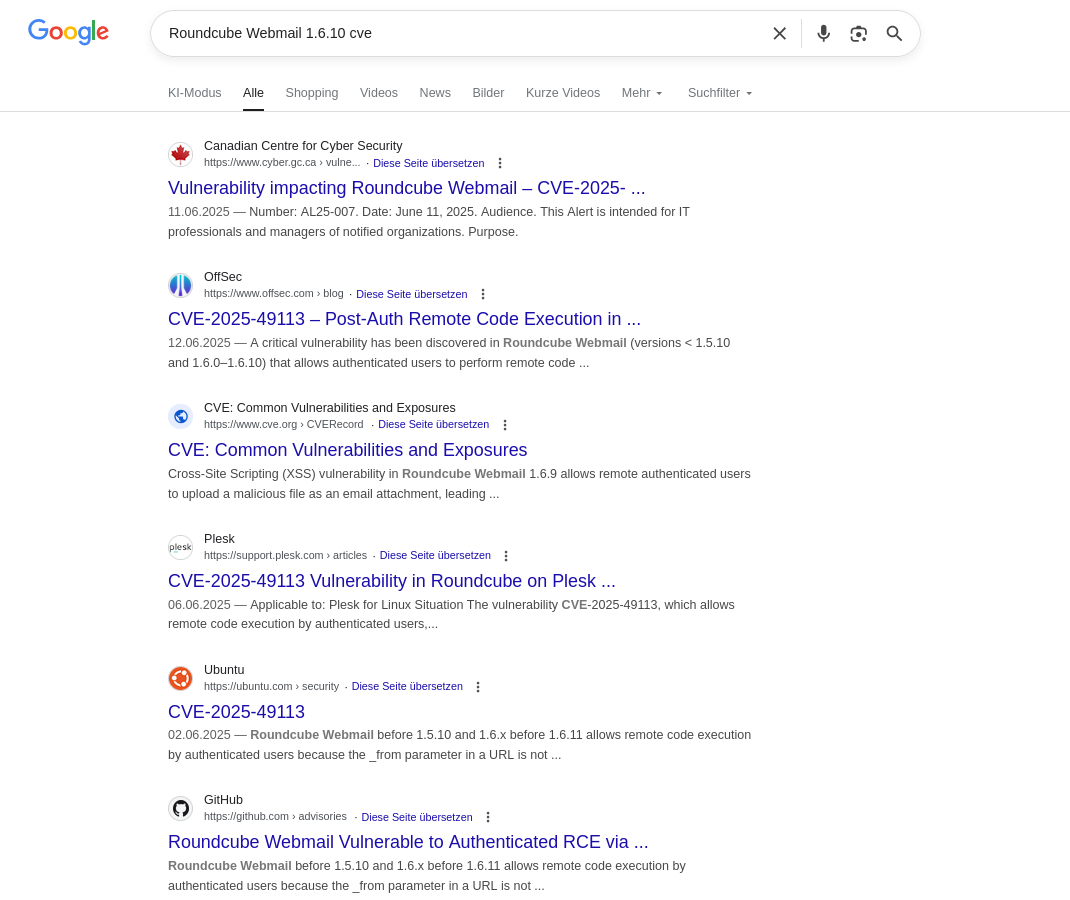Start voice search with microphone
Image resolution: width=1070 pixels, height=900 pixels.
(x=823, y=33)
